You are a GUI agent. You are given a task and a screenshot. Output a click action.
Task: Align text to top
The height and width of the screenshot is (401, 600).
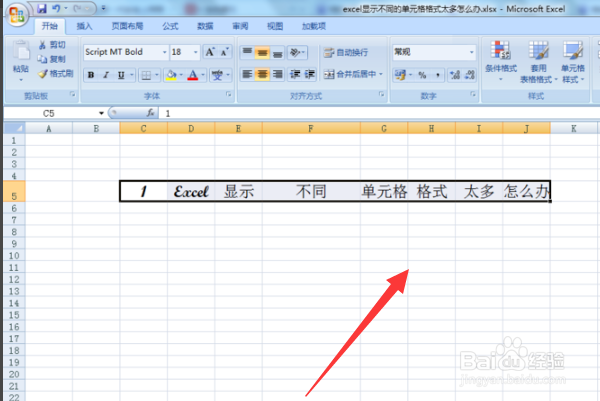click(x=247, y=52)
